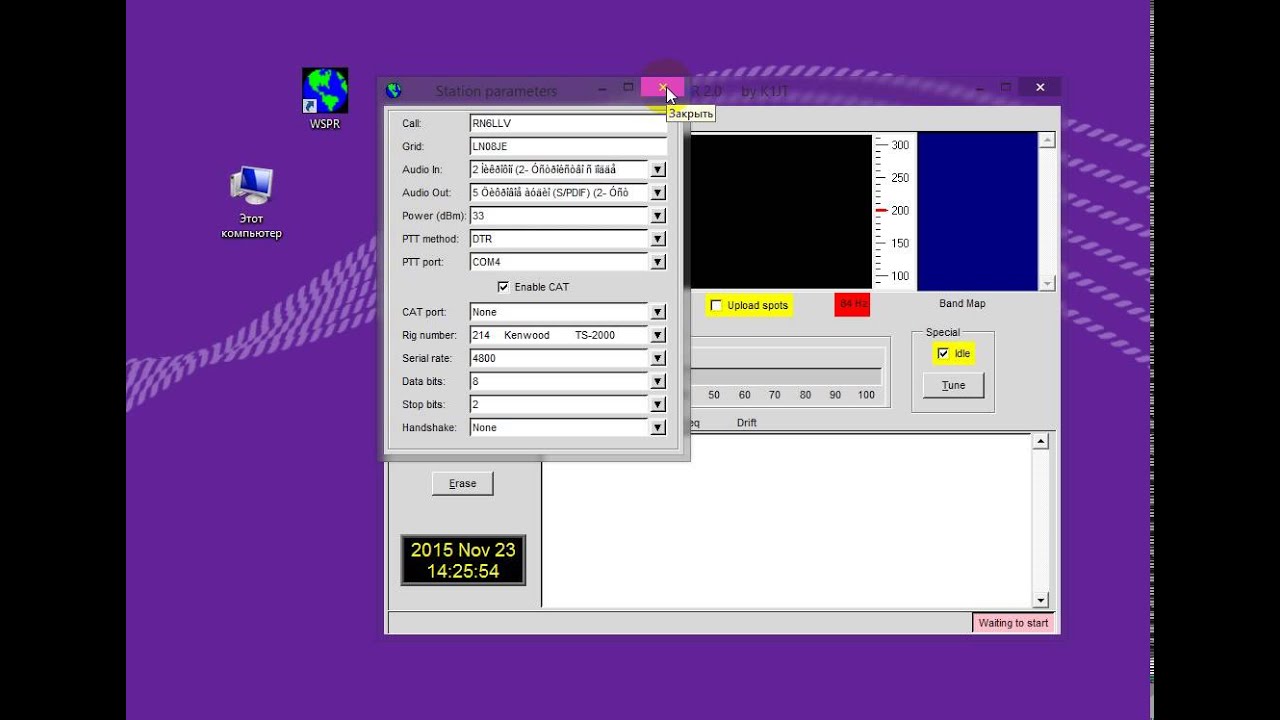Viewport: 1280px width, 720px height.
Task: Disable the Enable CAT checkbox
Action: (x=503, y=287)
